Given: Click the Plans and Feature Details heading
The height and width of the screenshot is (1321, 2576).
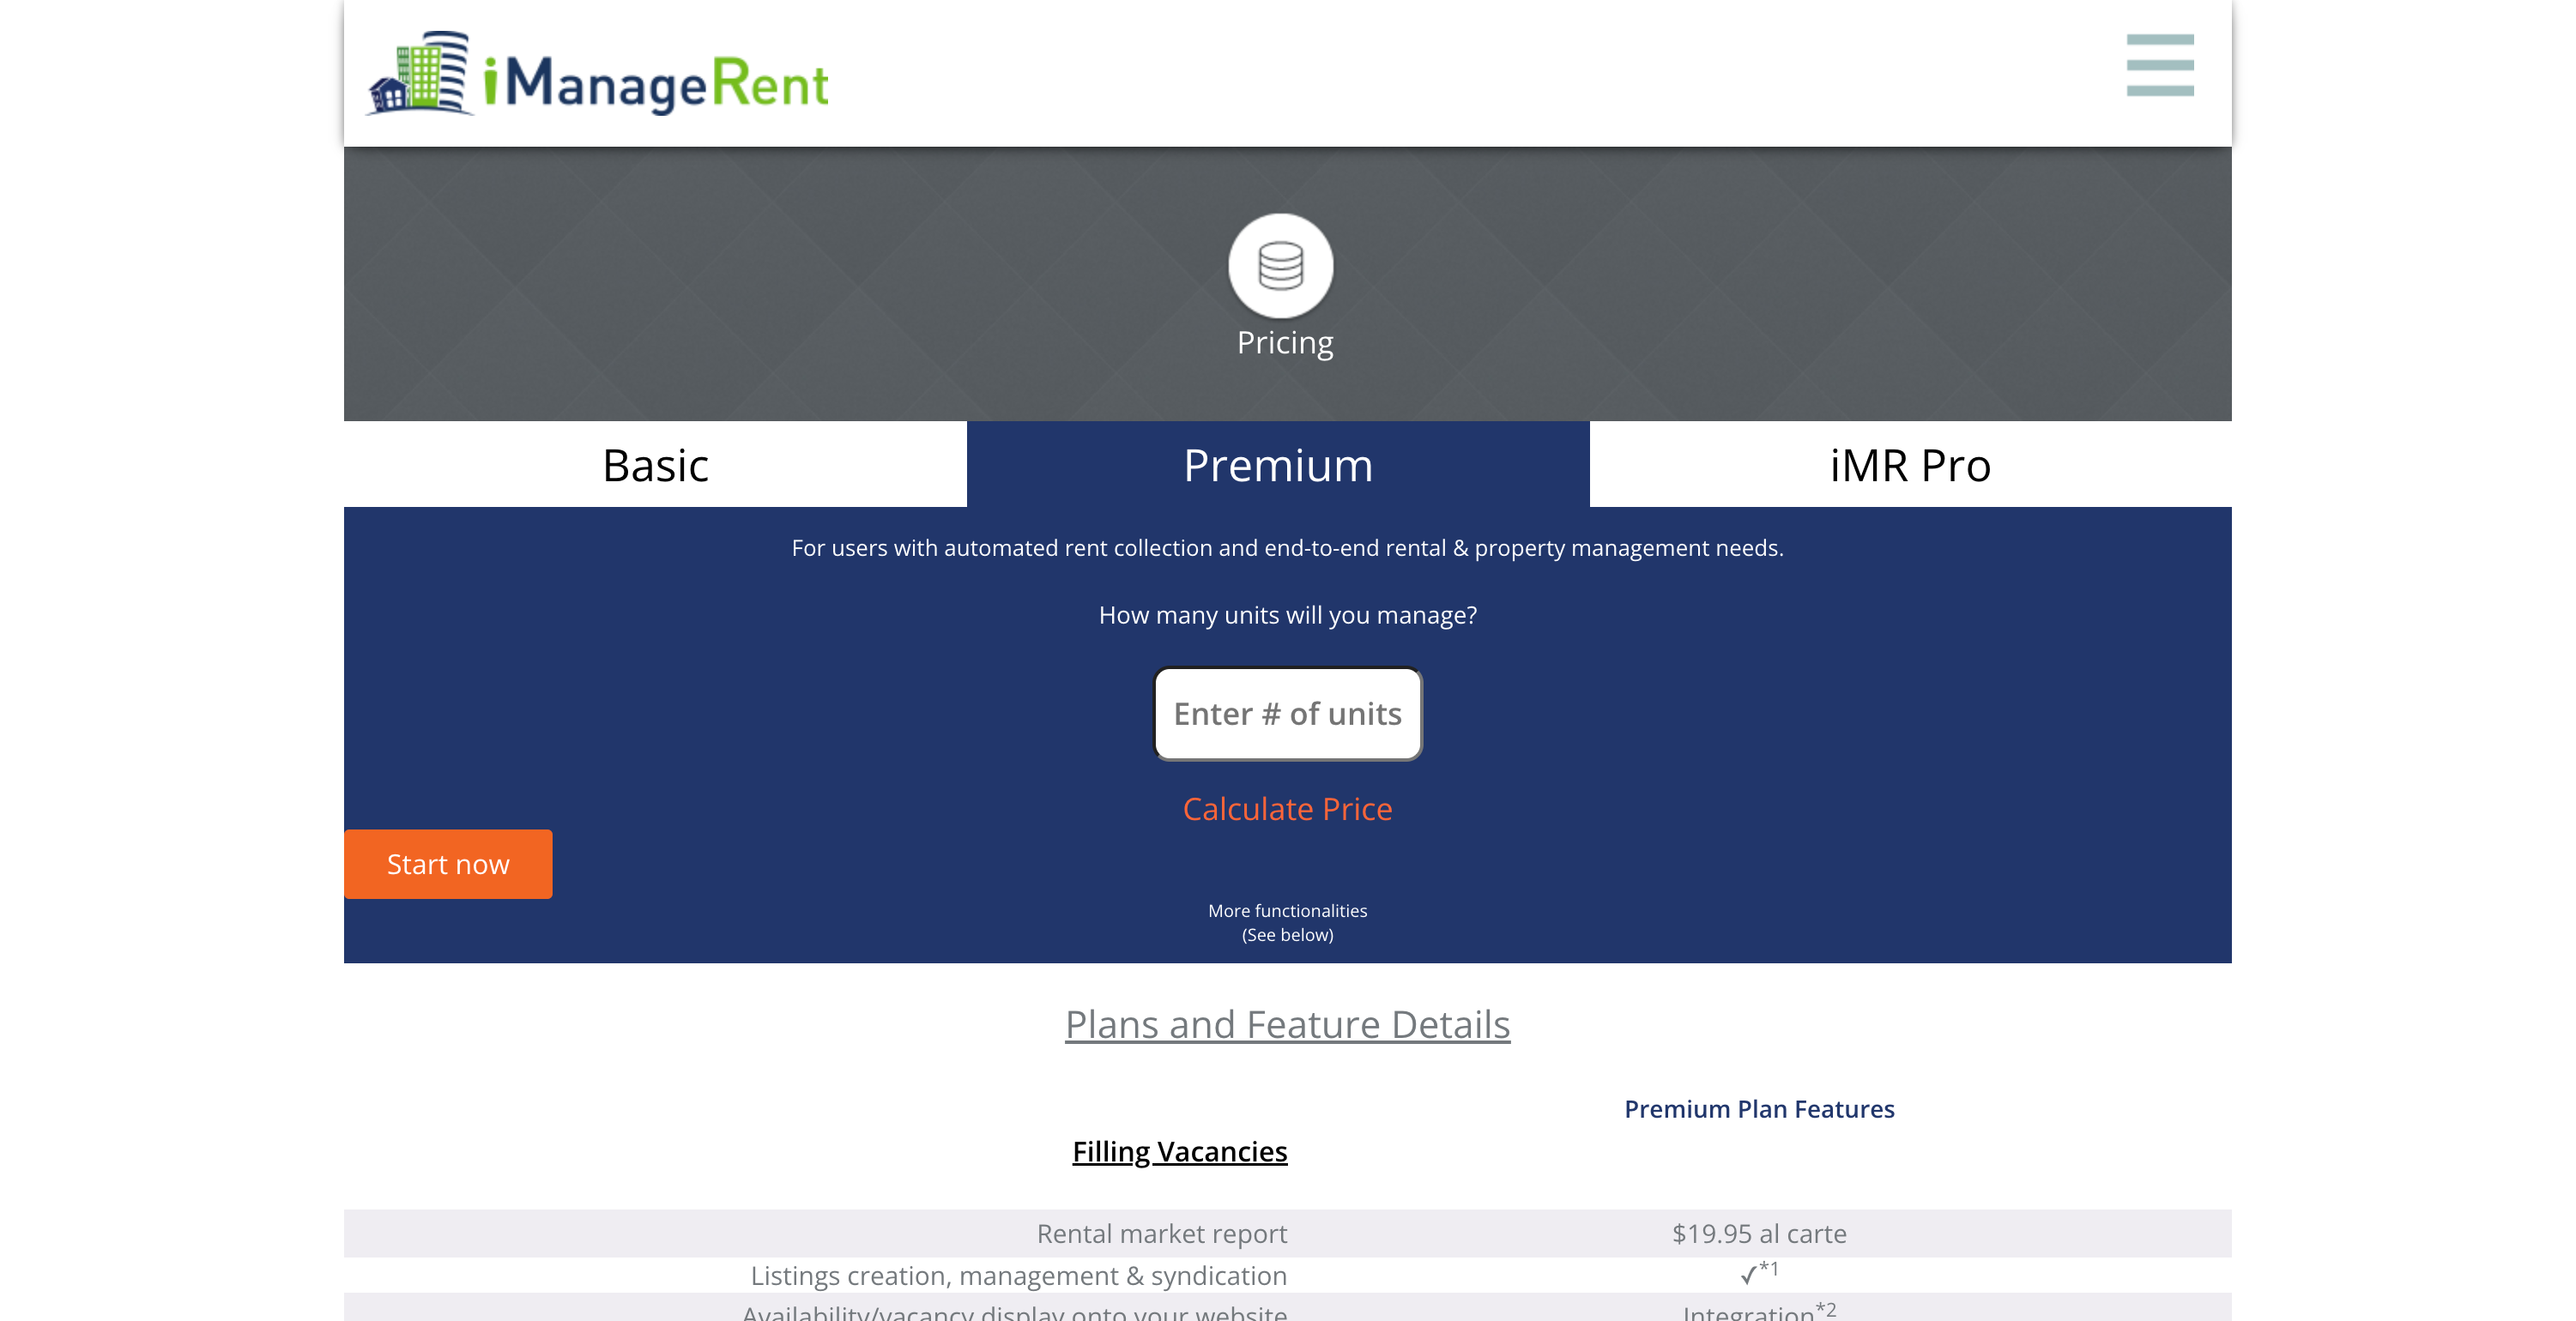Looking at the screenshot, I should point(1287,1023).
